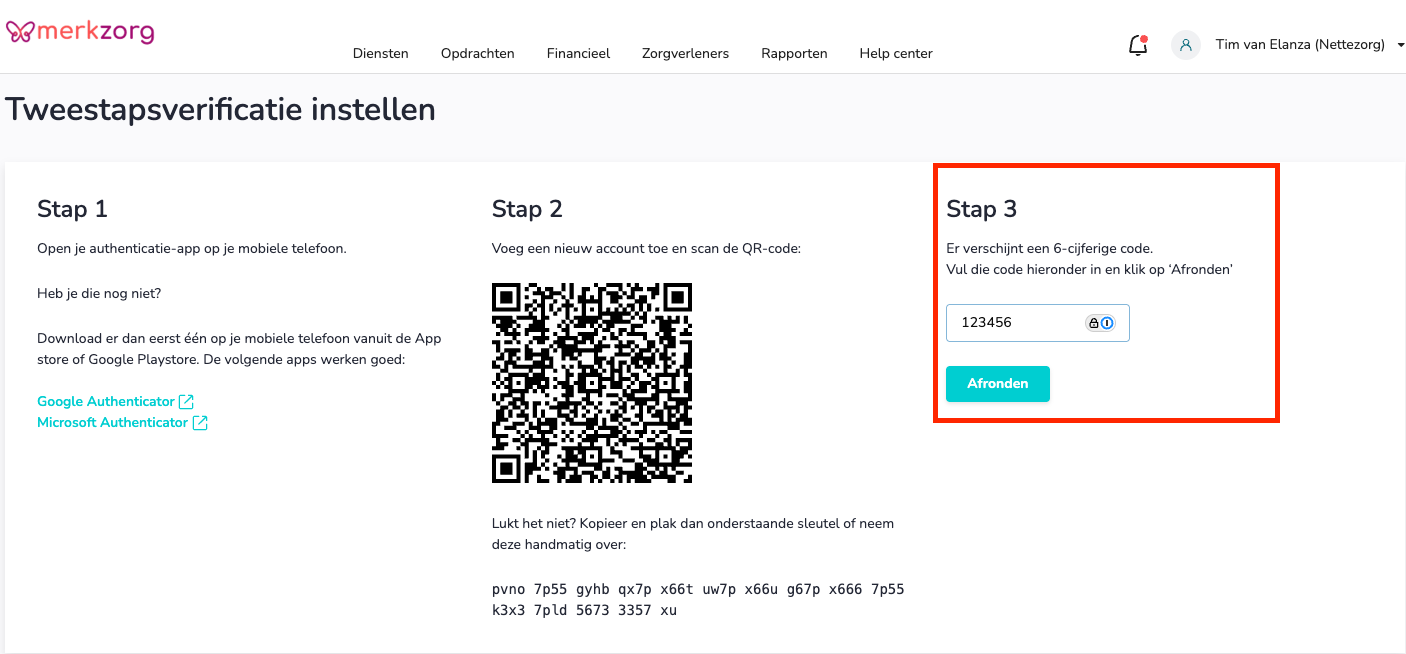Click the external-link icon beside Google Authenticator

click(x=186, y=401)
